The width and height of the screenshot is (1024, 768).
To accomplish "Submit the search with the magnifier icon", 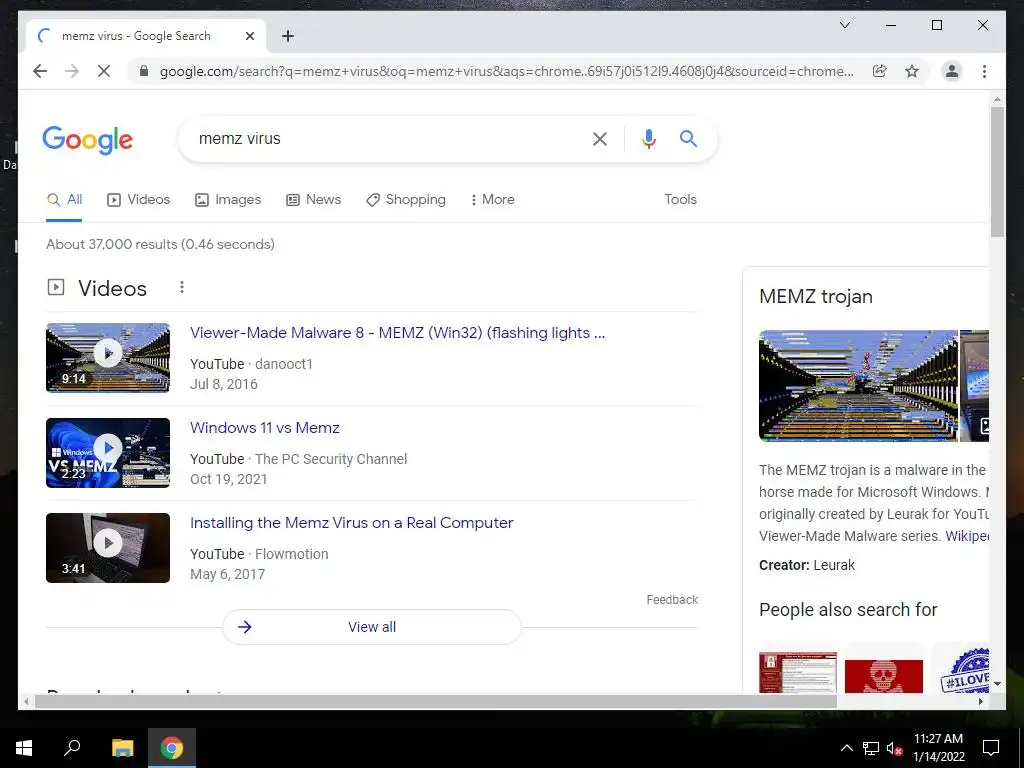I will point(688,138).
